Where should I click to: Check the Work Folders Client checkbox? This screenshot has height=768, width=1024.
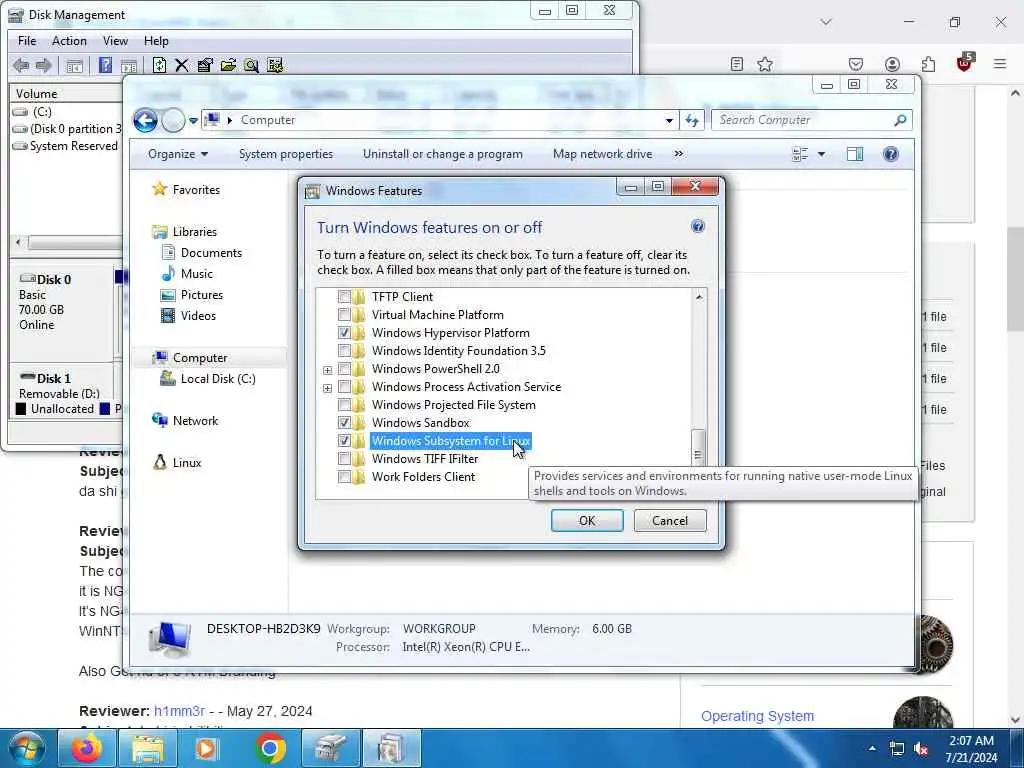(344, 477)
